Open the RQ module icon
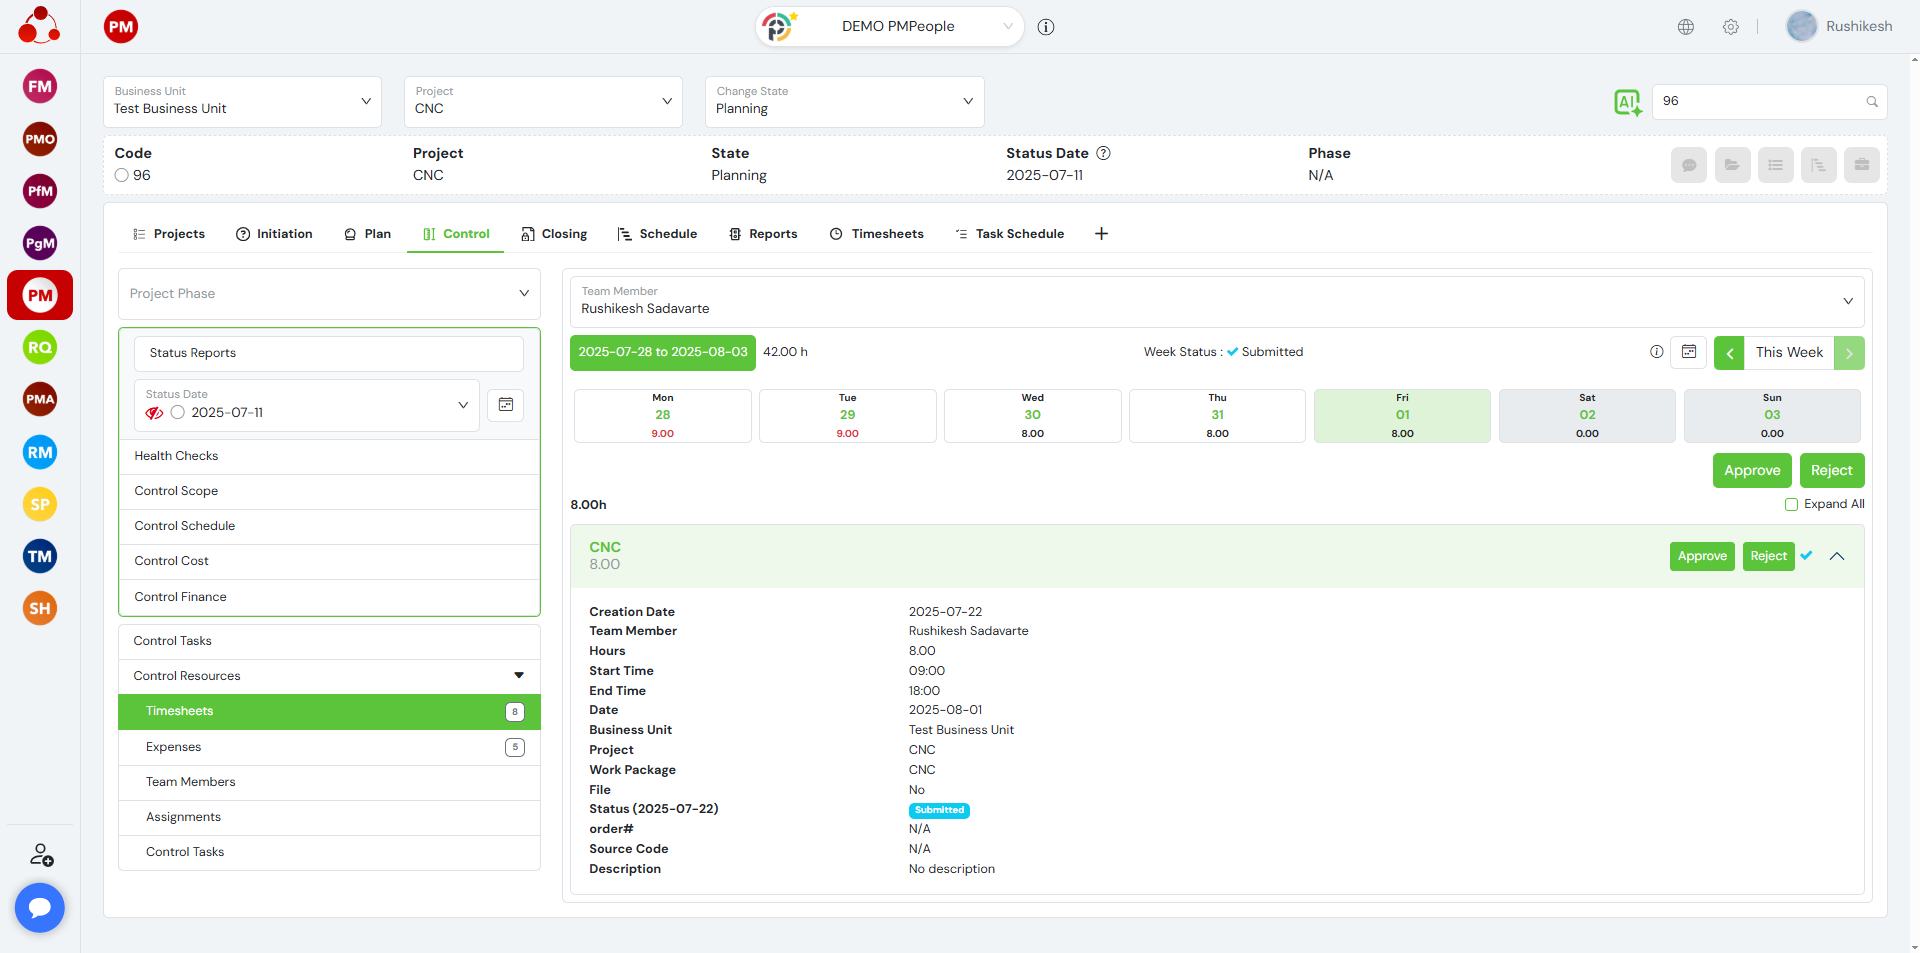 tap(40, 348)
